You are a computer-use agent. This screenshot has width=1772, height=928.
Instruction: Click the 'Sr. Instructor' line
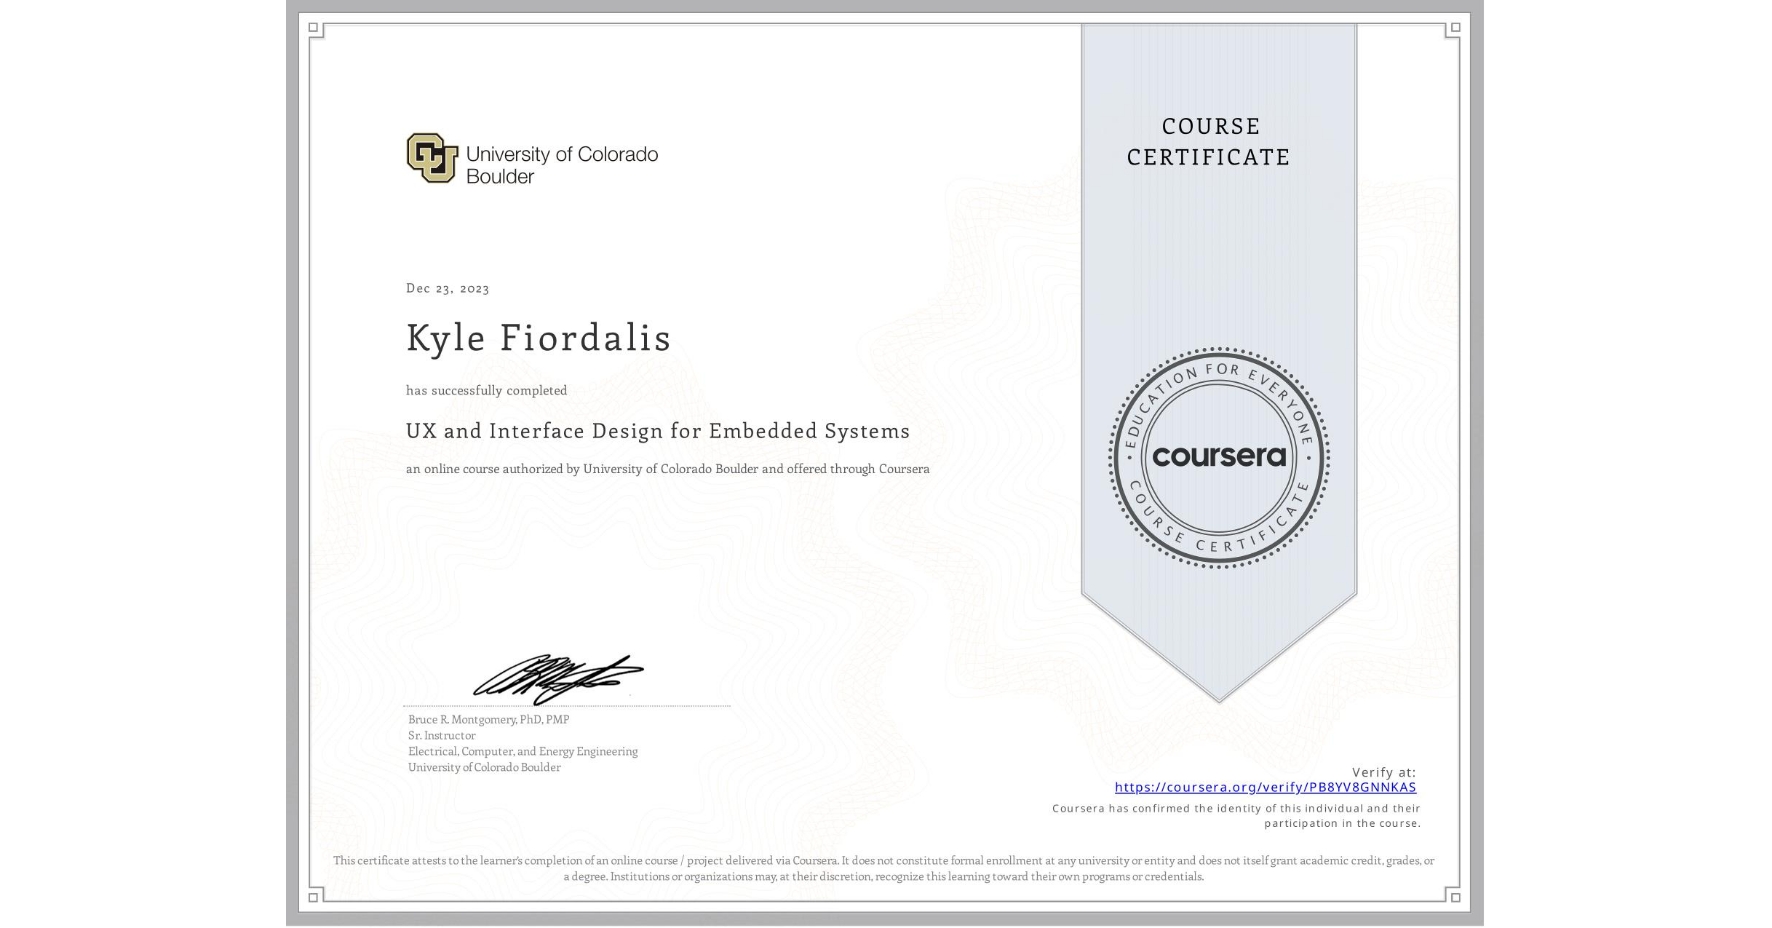tap(441, 735)
